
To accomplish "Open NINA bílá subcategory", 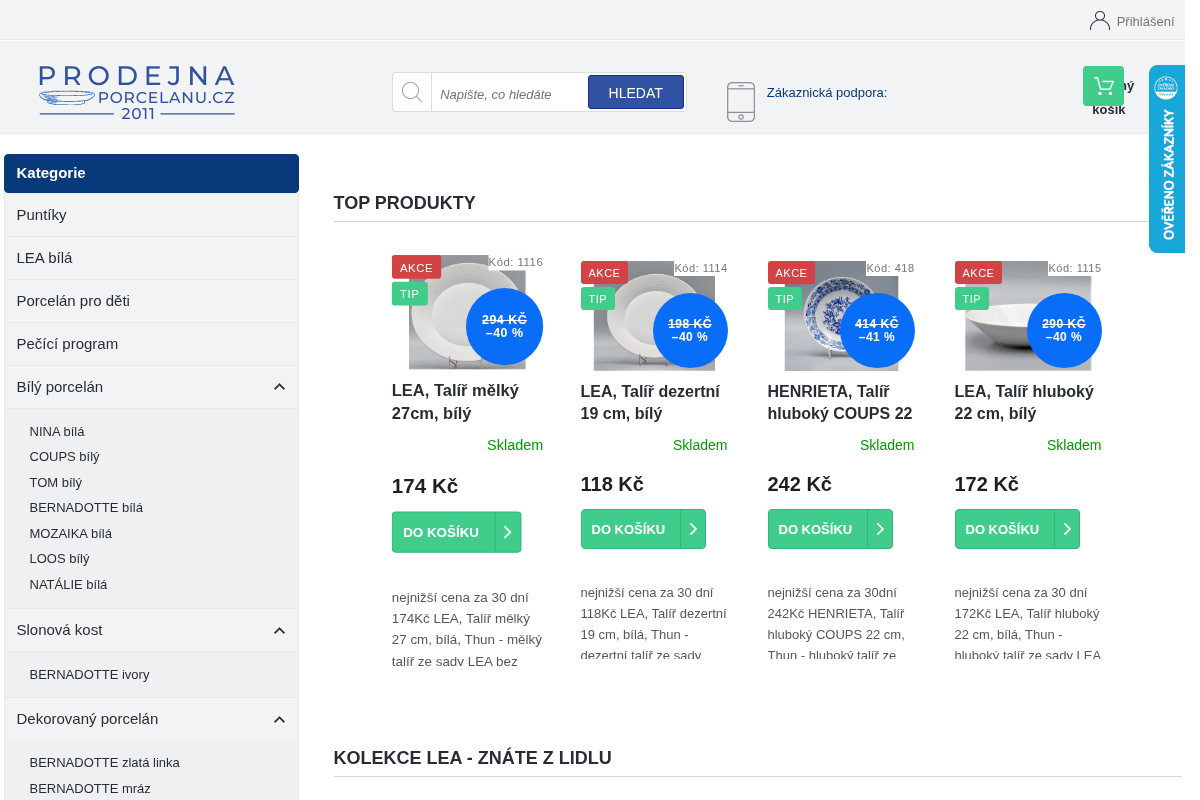I will click(x=57, y=432).
